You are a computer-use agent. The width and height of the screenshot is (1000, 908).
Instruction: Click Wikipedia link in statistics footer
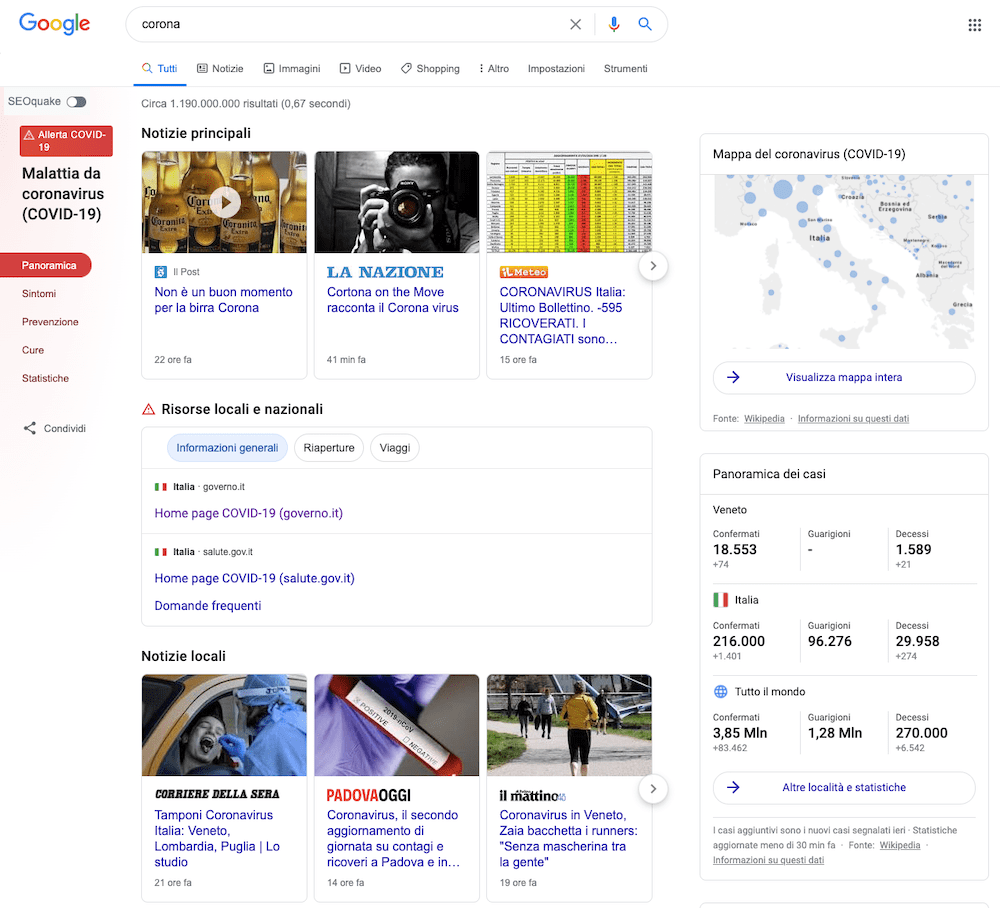(900, 846)
